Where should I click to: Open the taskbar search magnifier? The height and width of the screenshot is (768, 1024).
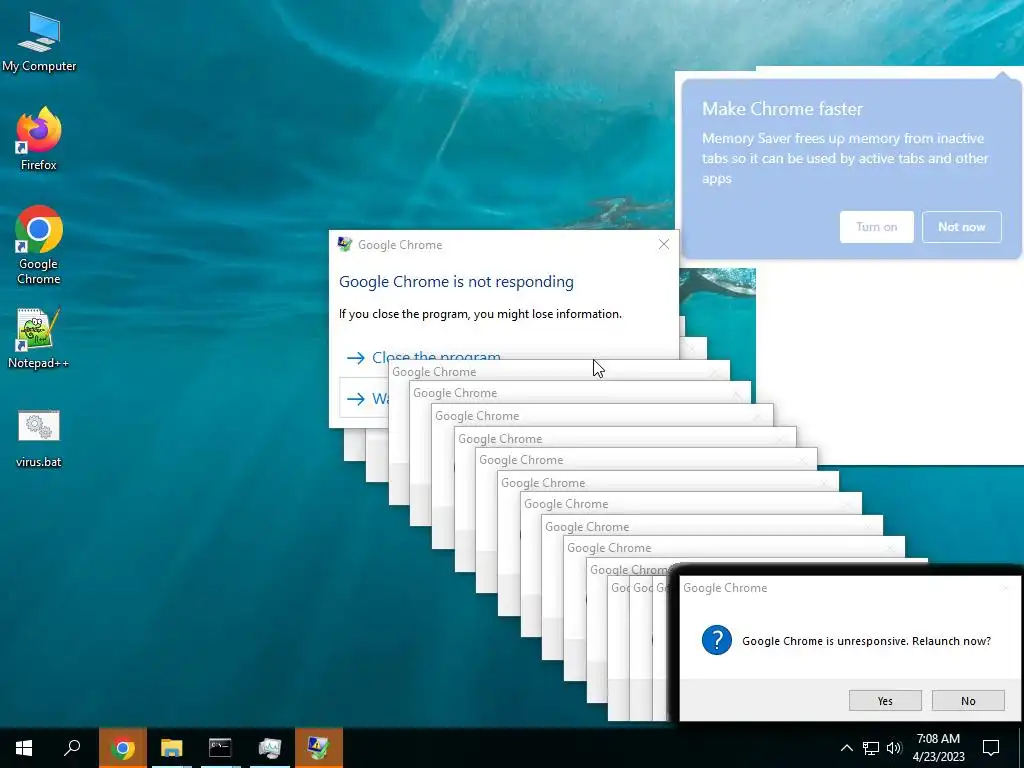point(72,748)
